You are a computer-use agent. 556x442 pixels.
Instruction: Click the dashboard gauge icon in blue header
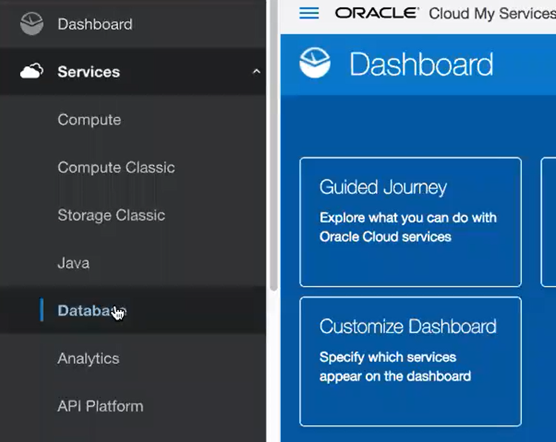[315, 63]
